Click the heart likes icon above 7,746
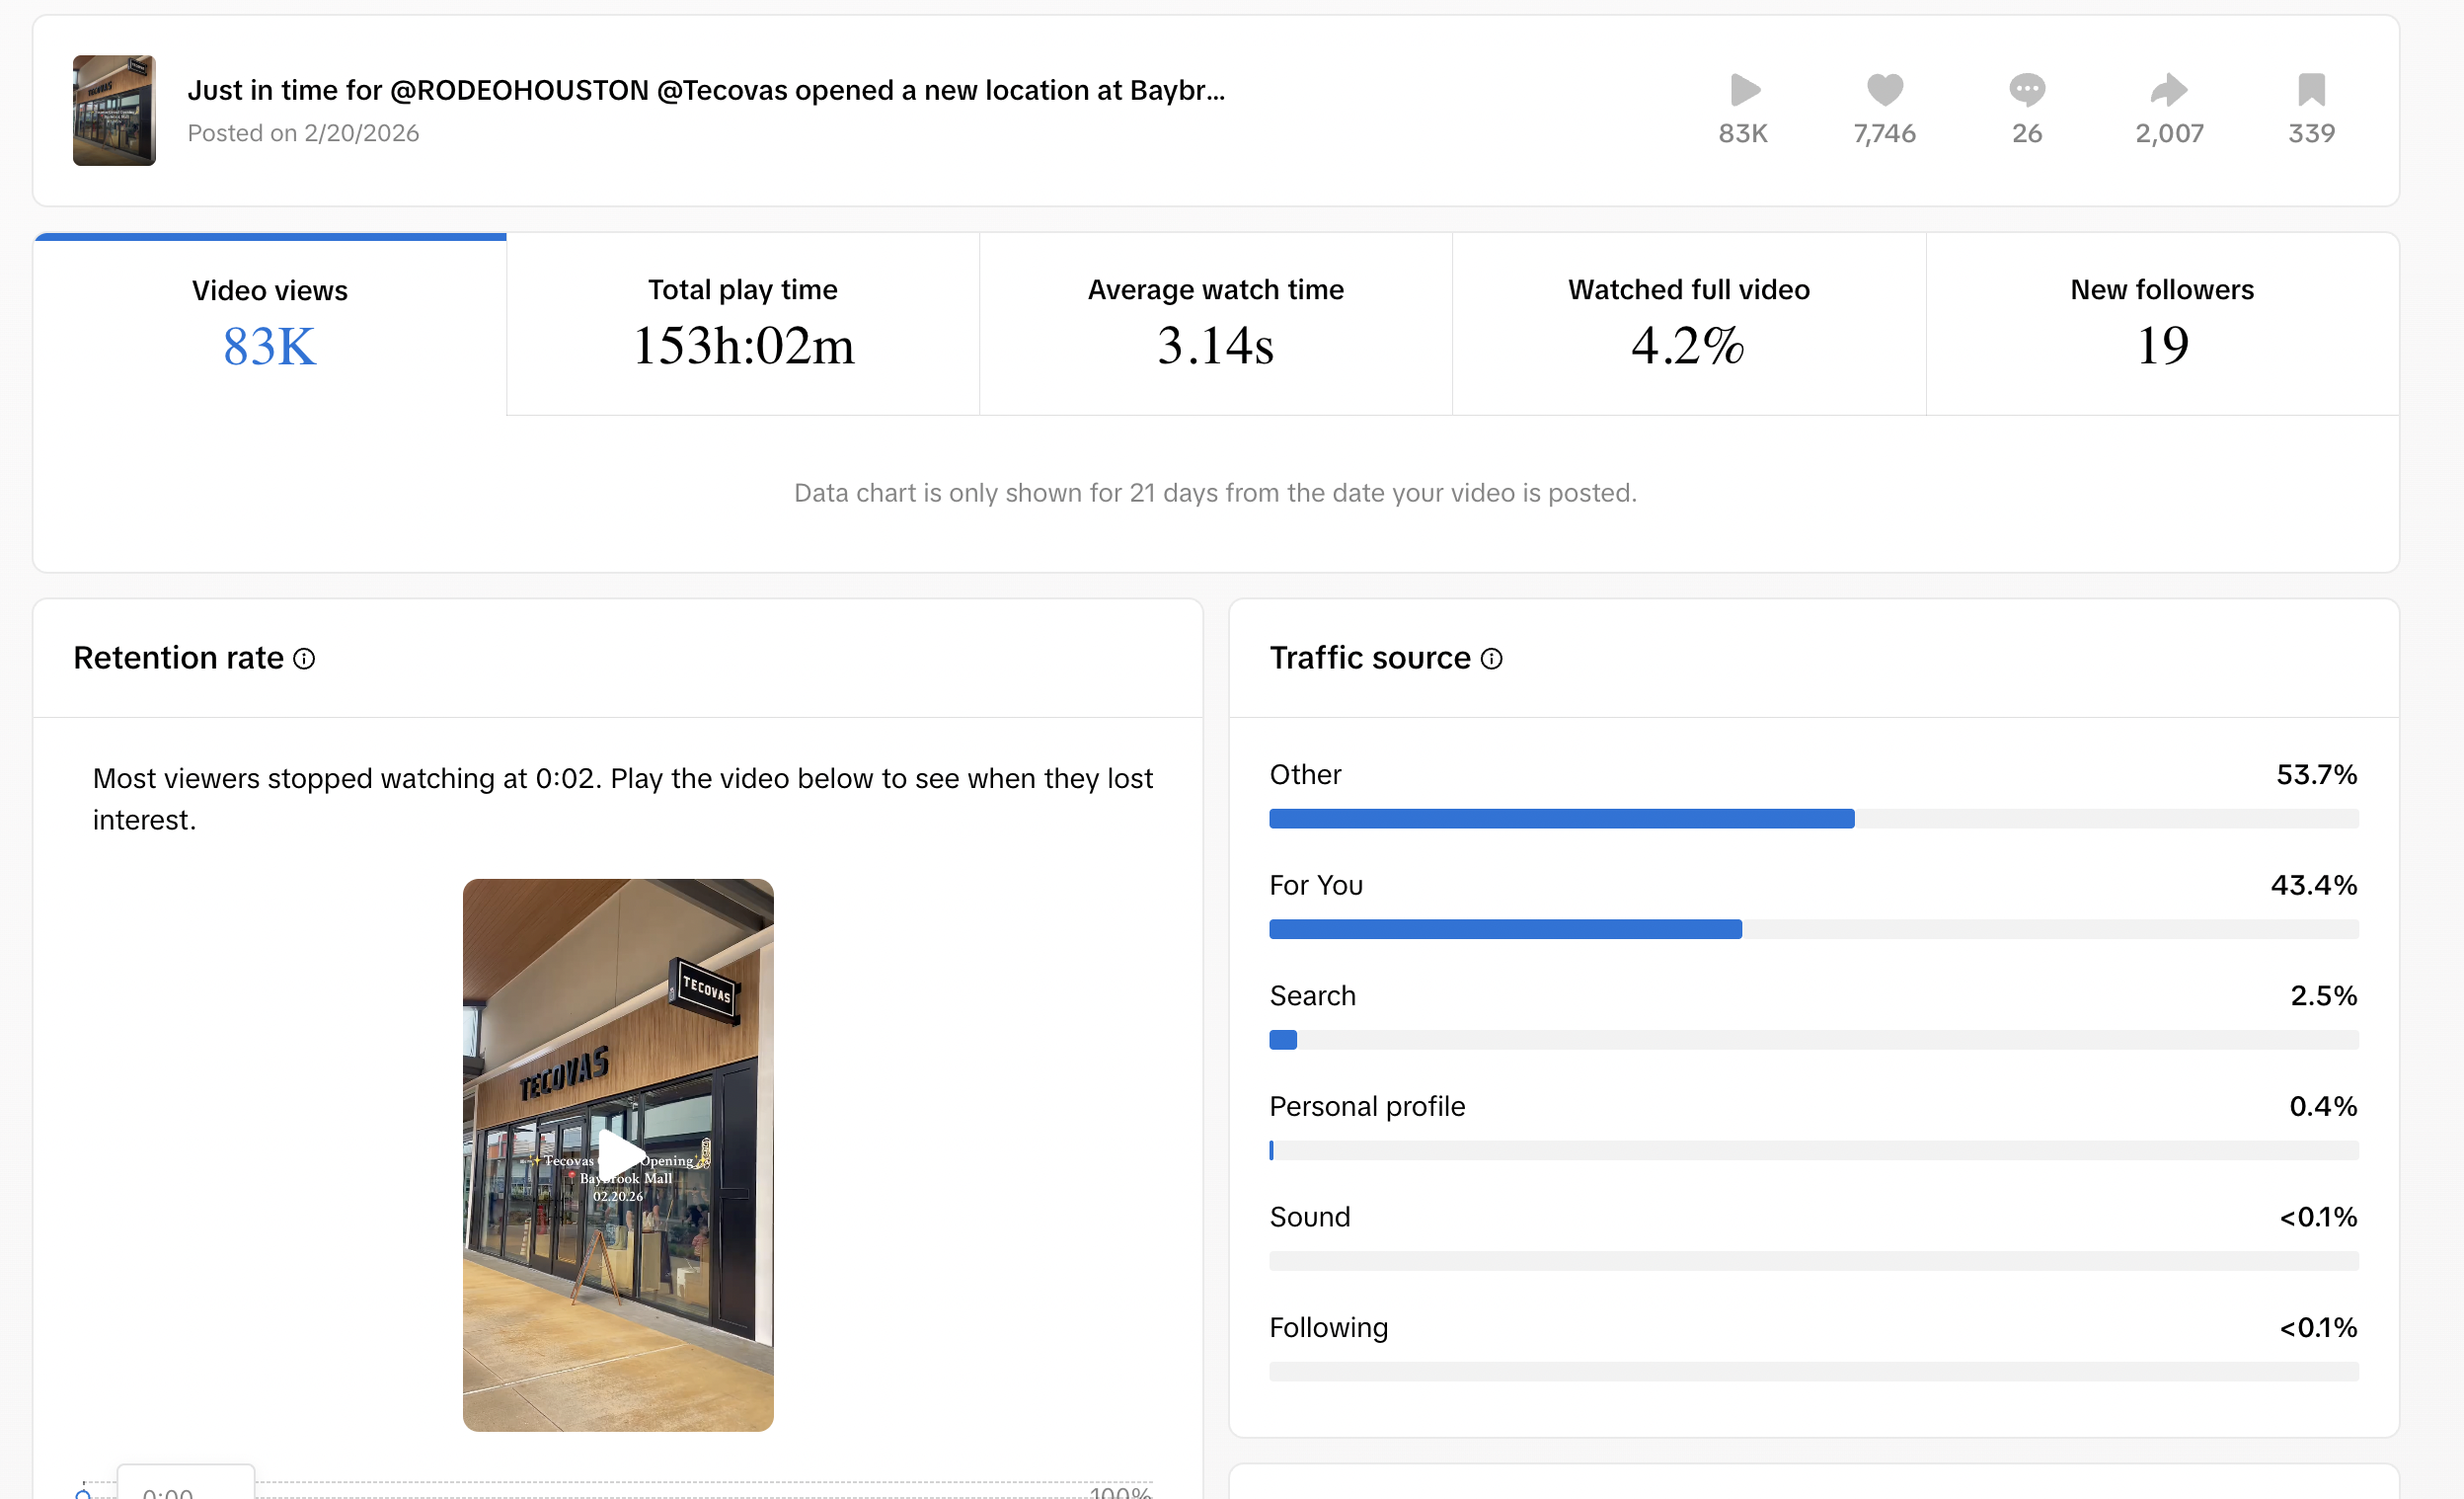 click(x=1885, y=90)
